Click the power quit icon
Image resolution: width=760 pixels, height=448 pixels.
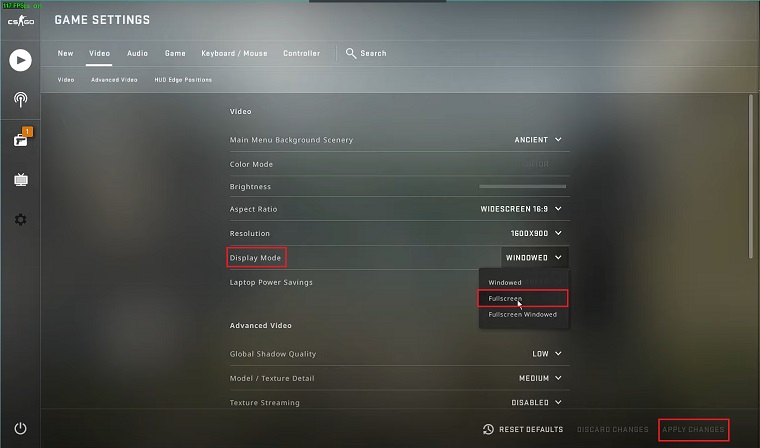click(20, 428)
